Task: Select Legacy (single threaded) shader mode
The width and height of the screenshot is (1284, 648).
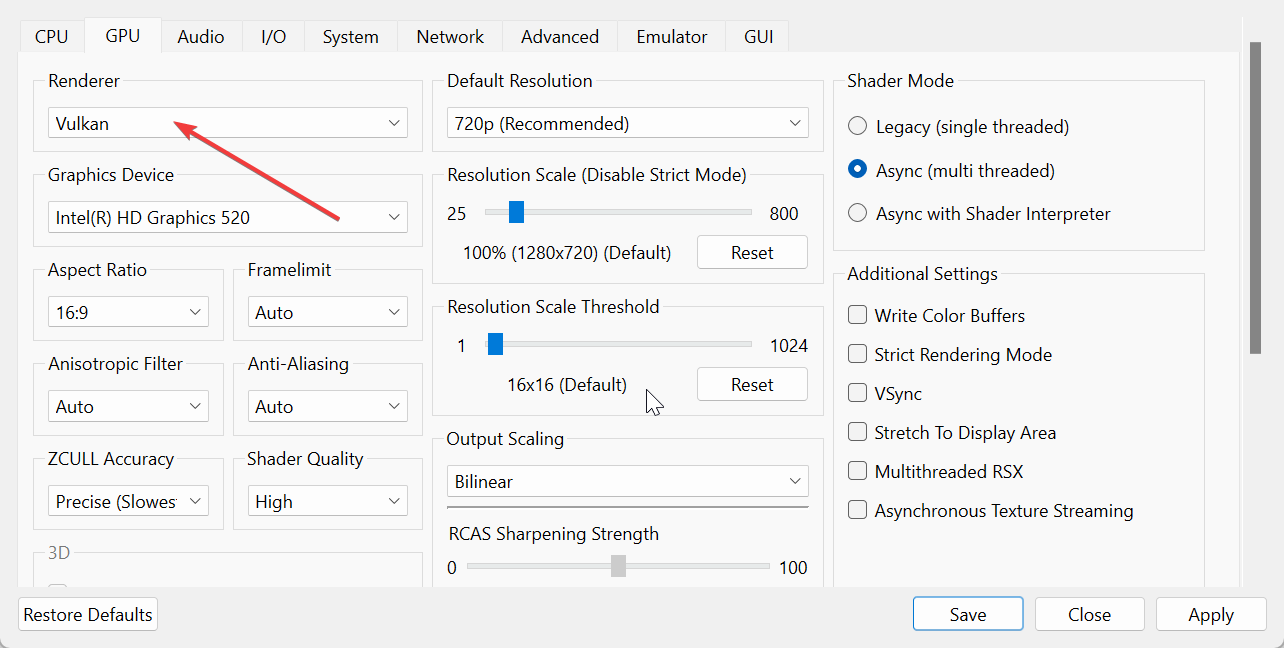Action: click(858, 127)
